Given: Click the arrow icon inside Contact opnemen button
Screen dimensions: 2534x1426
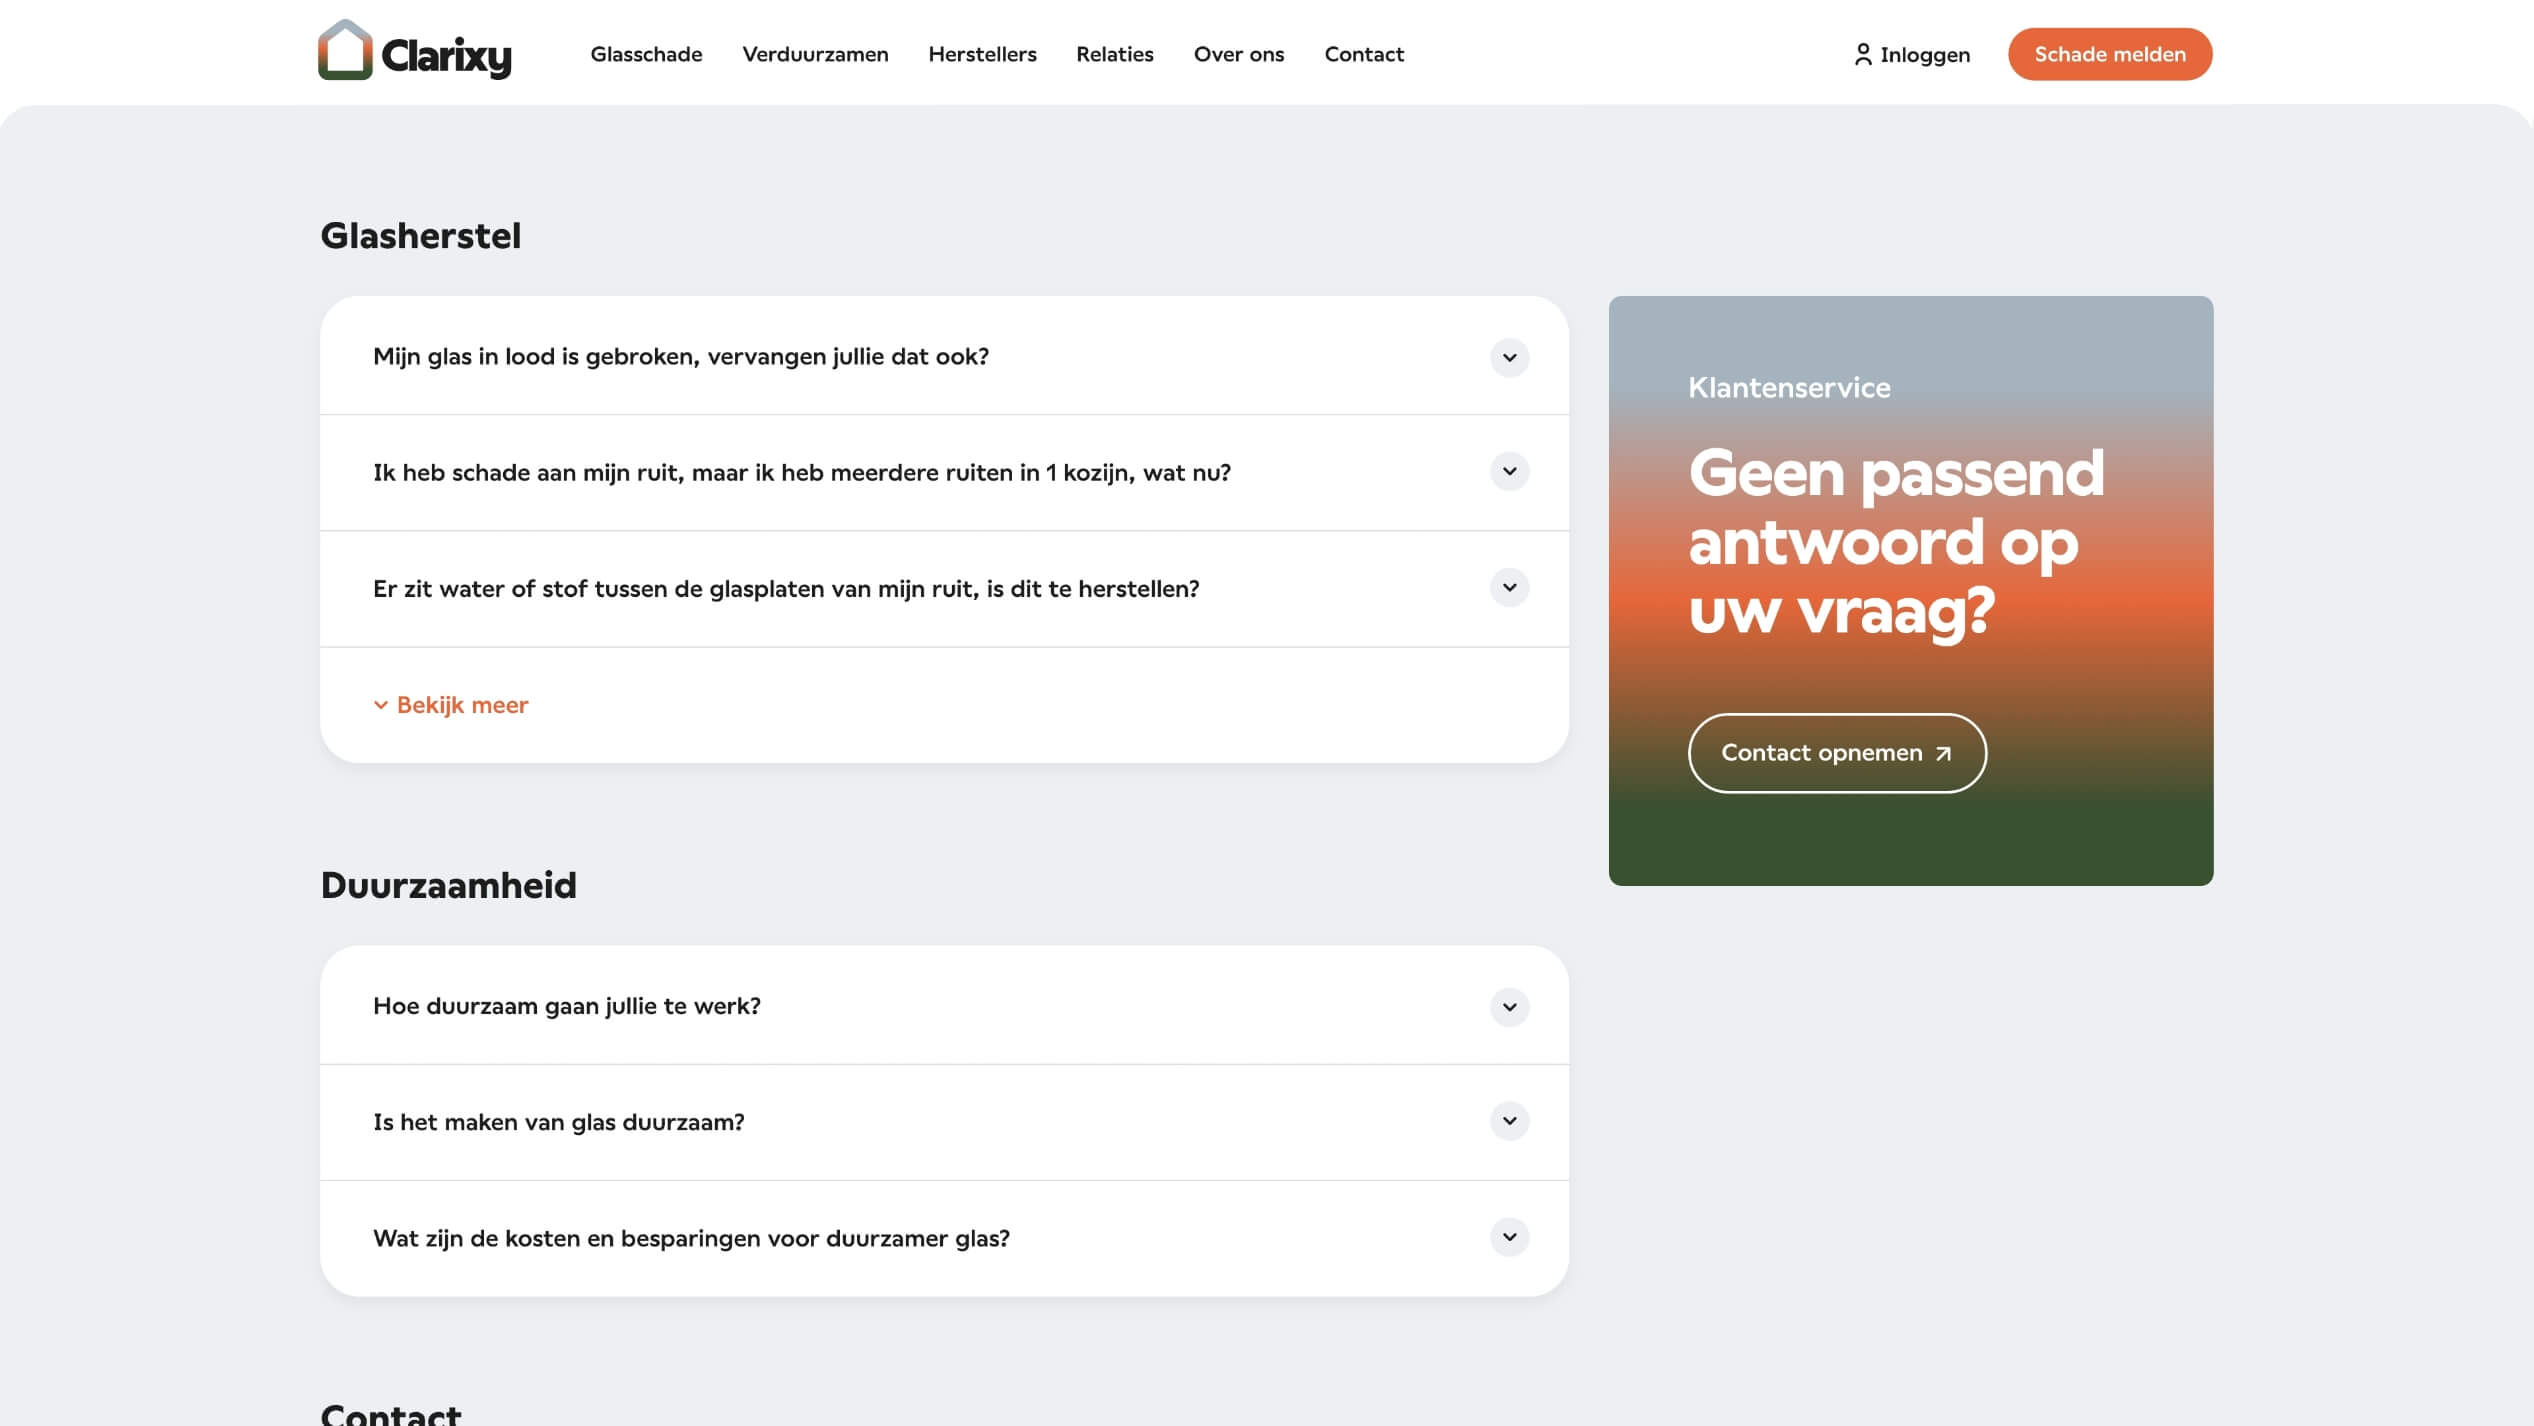Looking at the screenshot, I should pyautogui.click(x=1941, y=753).
